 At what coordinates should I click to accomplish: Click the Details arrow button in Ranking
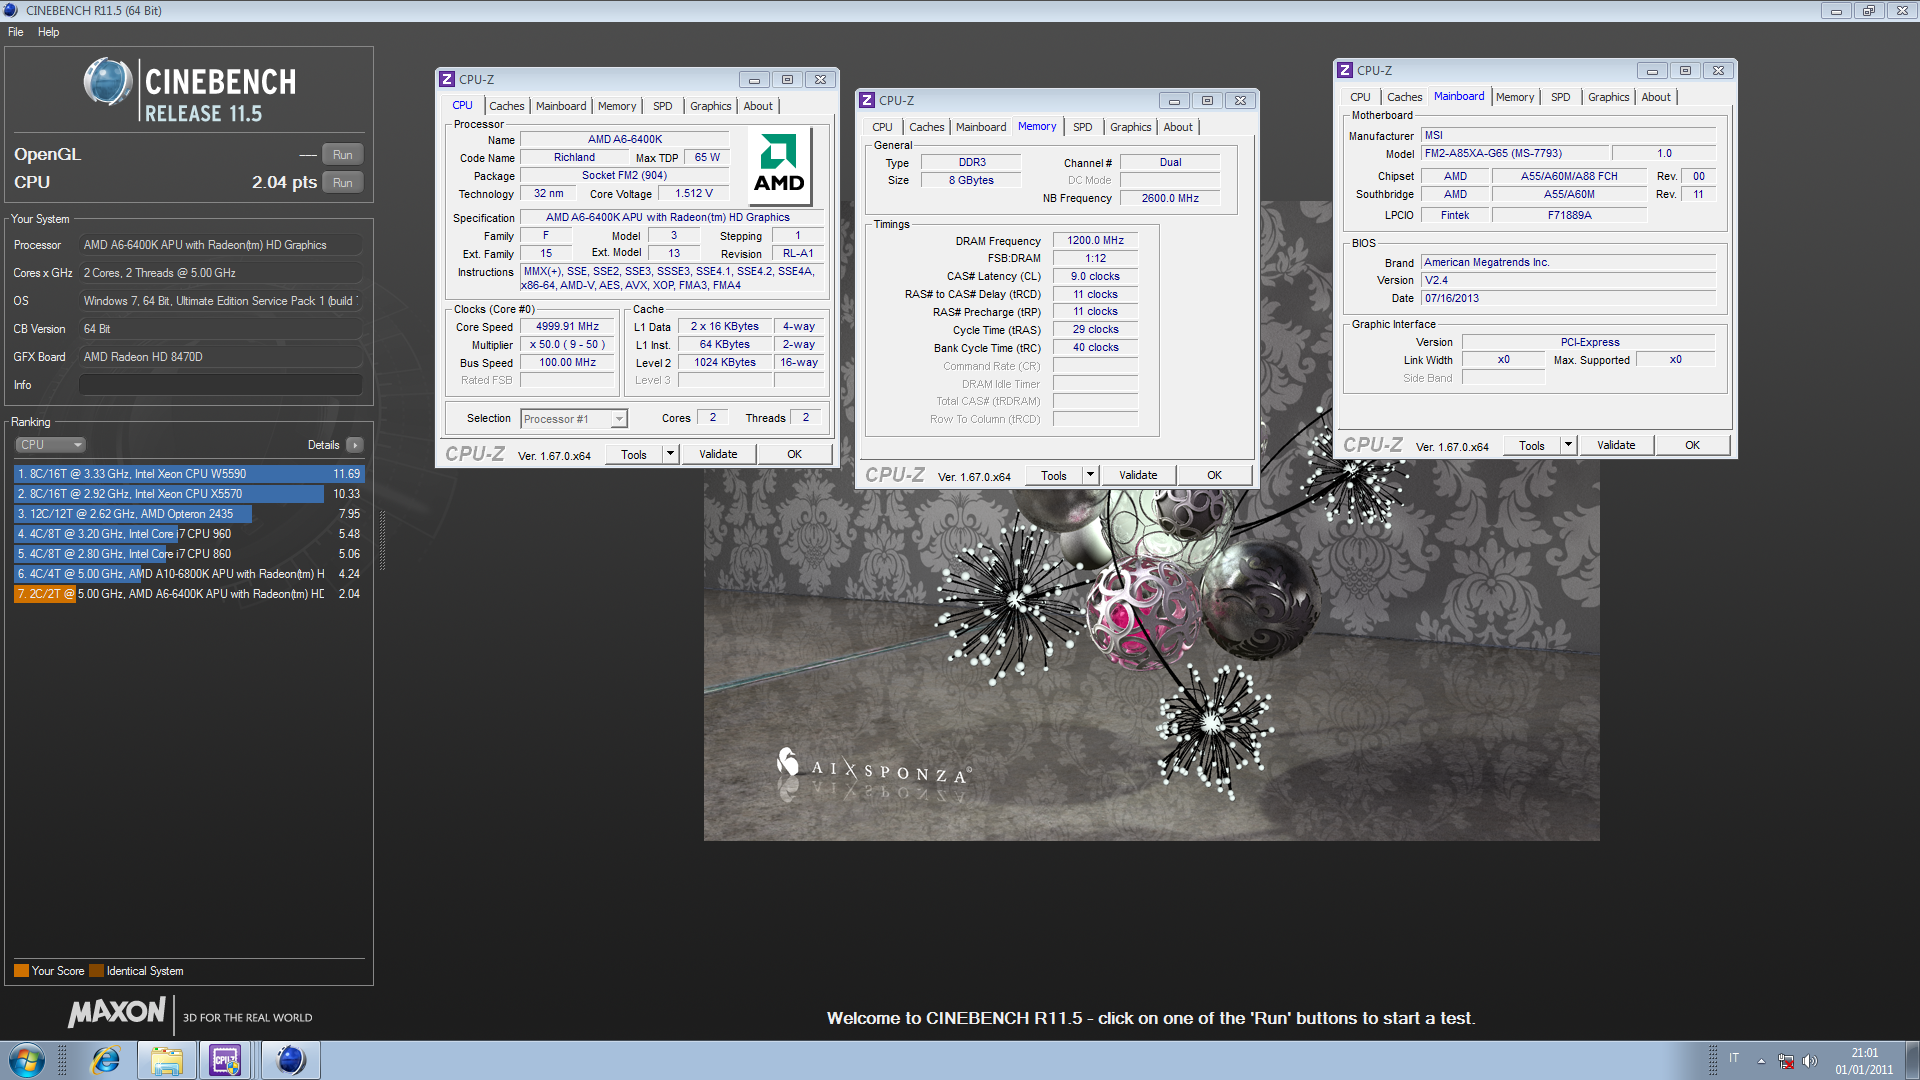point(355,445)
